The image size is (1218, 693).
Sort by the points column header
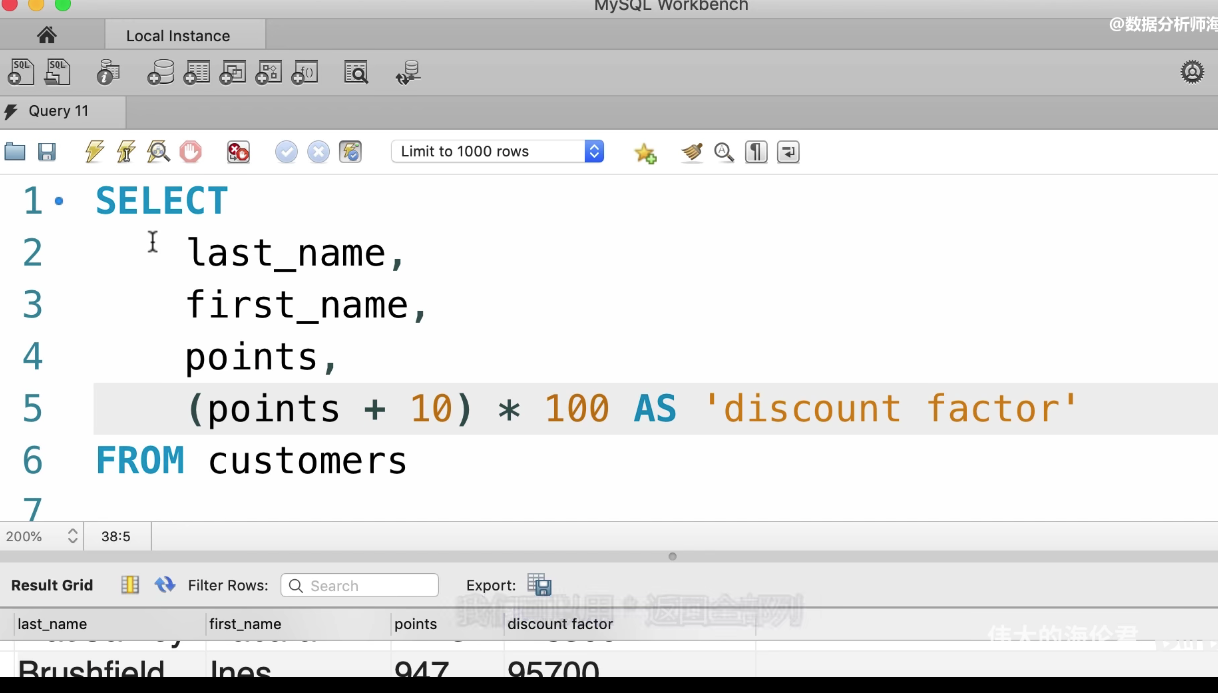pos(447,624)
